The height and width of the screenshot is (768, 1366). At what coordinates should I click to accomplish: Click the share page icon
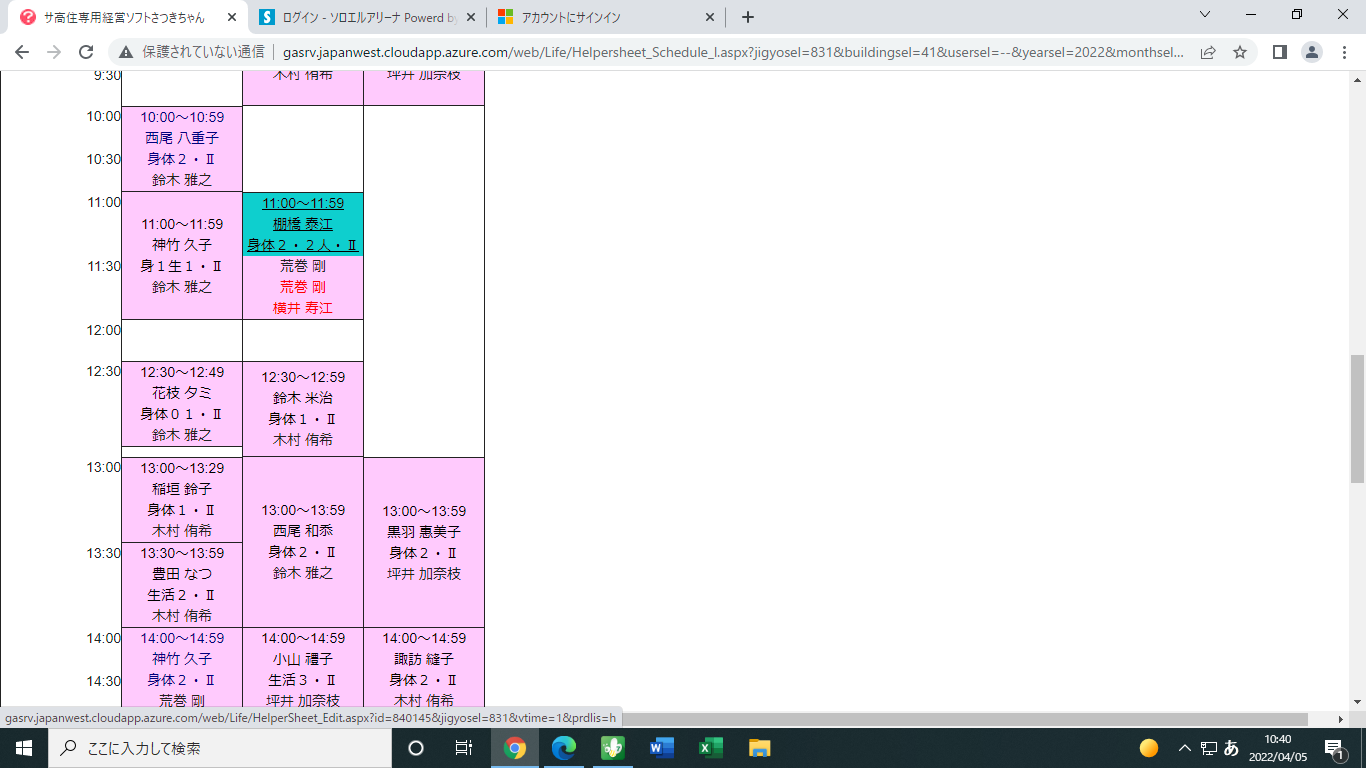(1208, 52)
